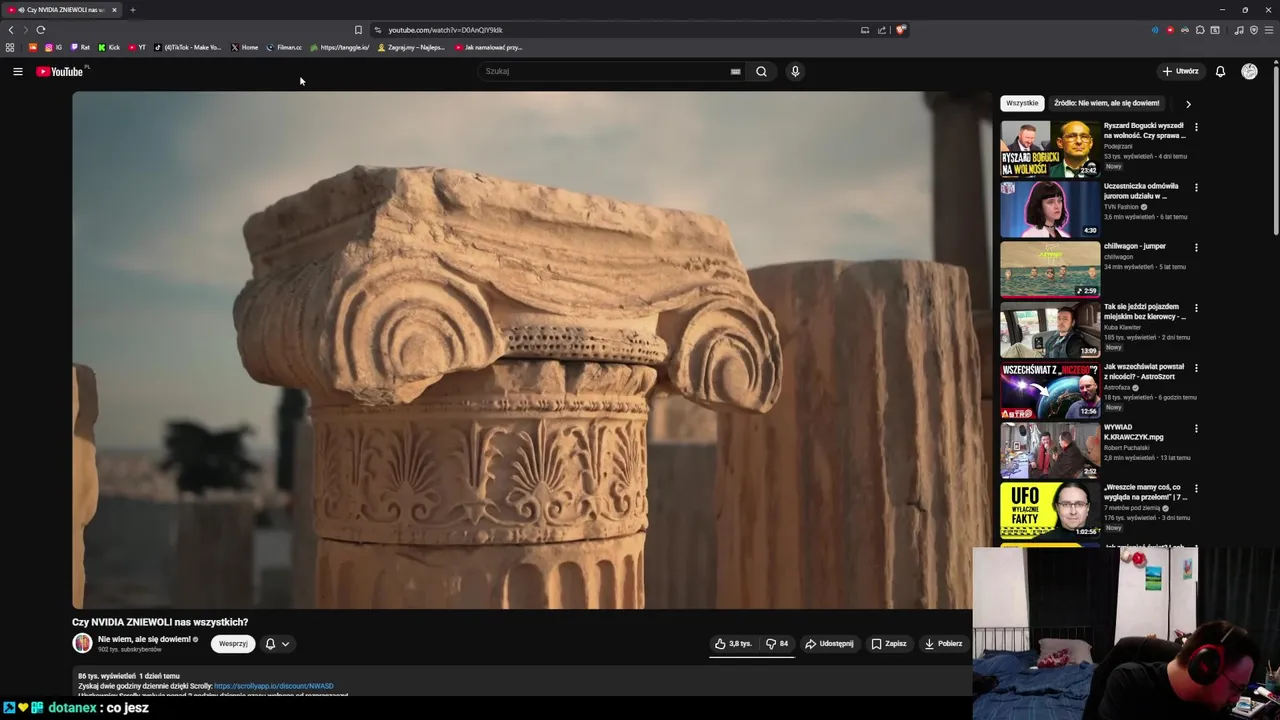This screenshot has width=1280, height=720.
Task: Open options for WYWIAD K.KRAWCZYK video
Action: [1196, 428]
